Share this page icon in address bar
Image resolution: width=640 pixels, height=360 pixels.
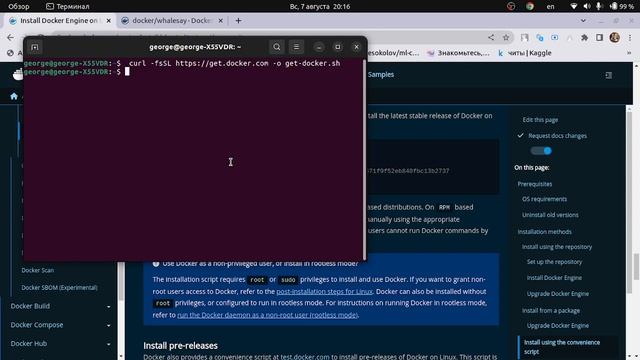click(491, 38)
